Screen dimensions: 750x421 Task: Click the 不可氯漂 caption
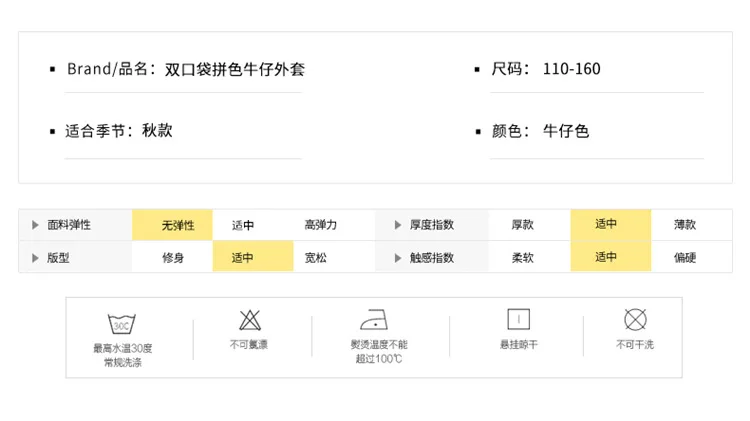[x=249, y=344]
